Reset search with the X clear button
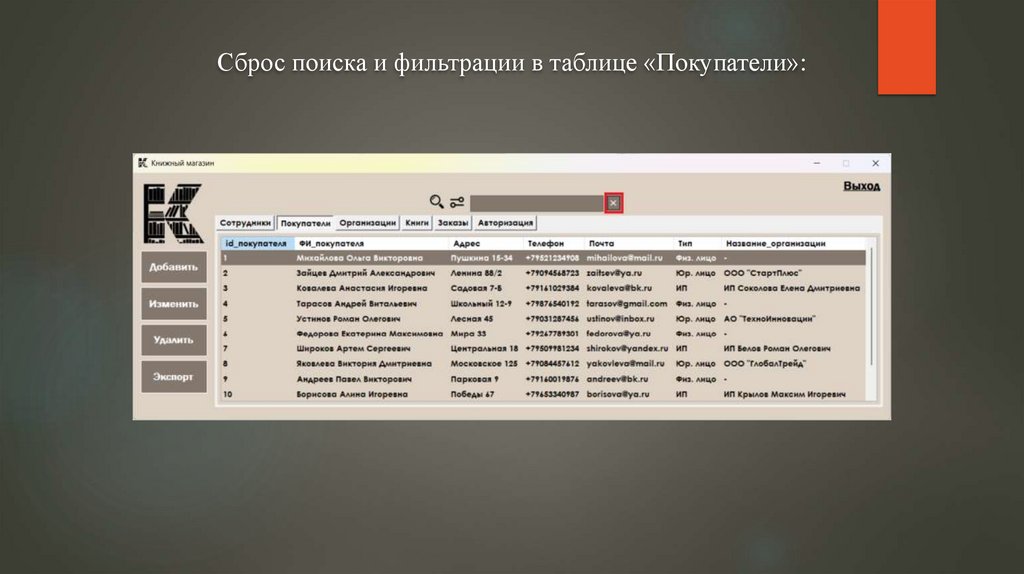The image size is (1024, 574). 613,203
